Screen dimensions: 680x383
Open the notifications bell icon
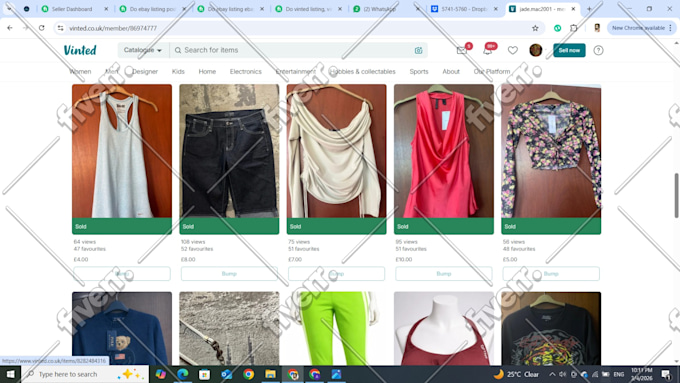[x=487, y=50]
